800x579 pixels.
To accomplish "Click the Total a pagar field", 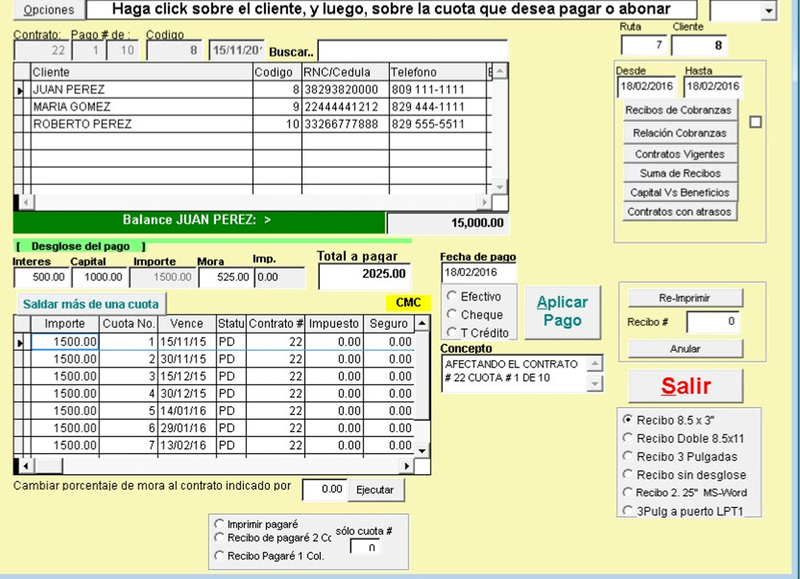I will (364, 275).
